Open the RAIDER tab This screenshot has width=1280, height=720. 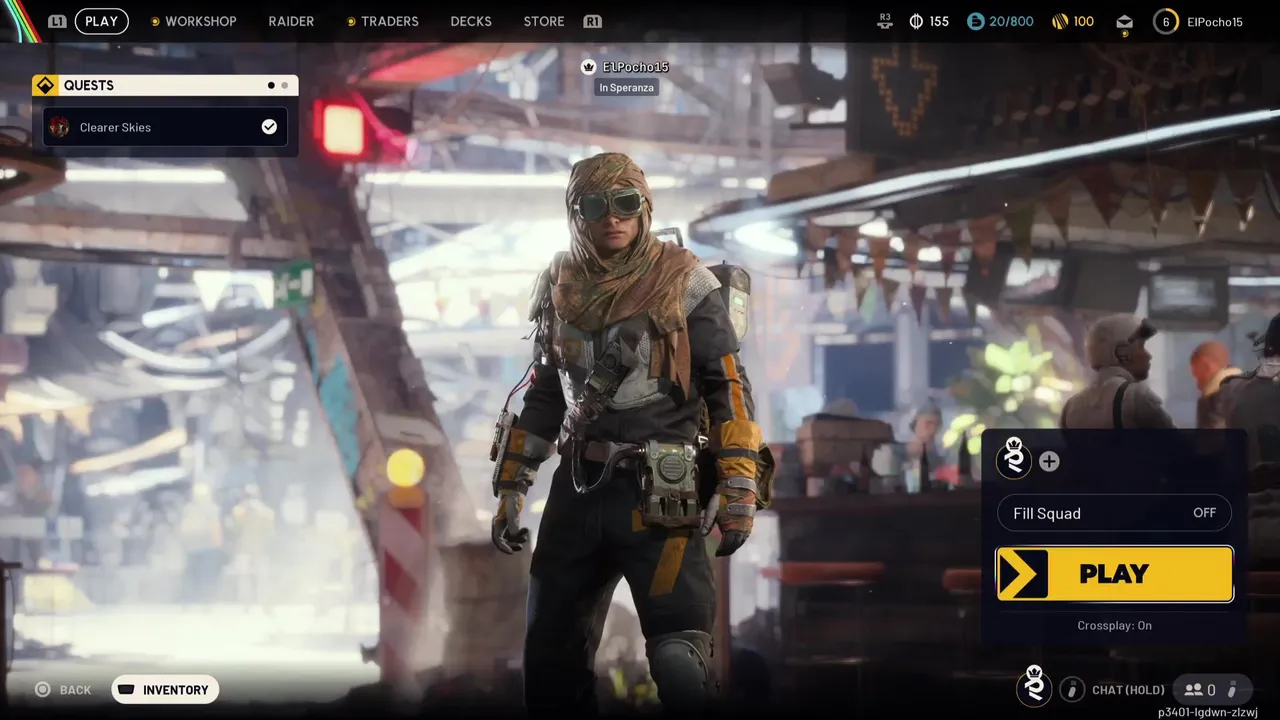(291, 21)
